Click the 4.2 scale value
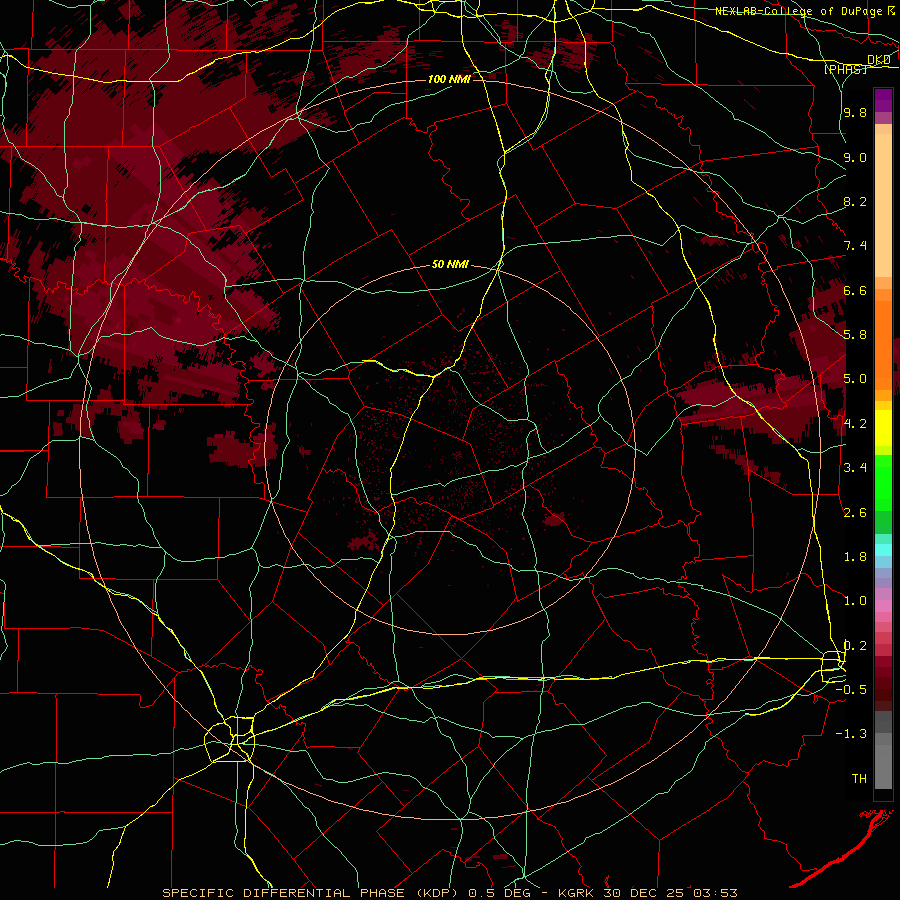Screen dimensions: 900x900 pos(855,424)
